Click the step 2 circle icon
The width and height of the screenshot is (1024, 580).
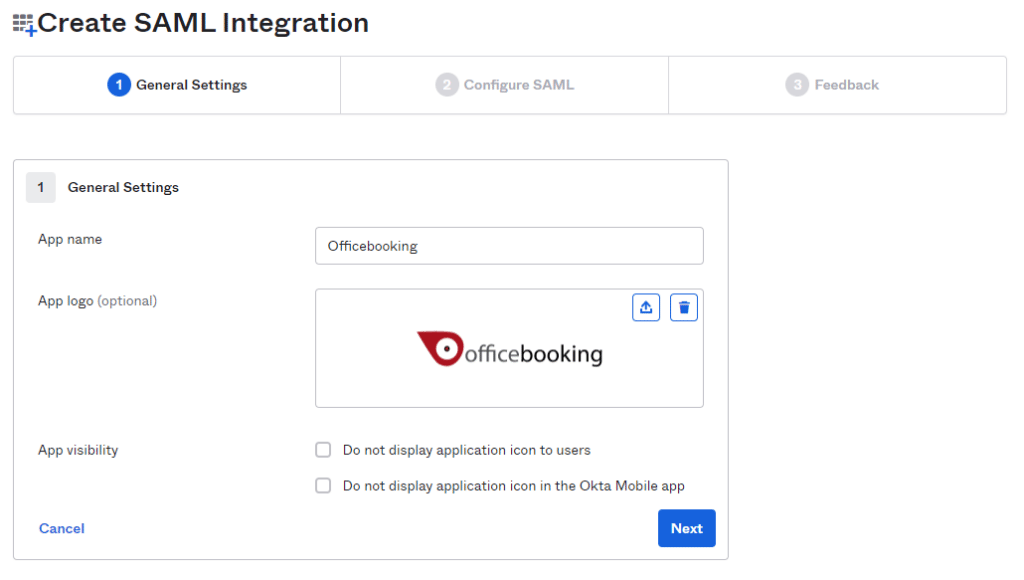pos(447,85)
